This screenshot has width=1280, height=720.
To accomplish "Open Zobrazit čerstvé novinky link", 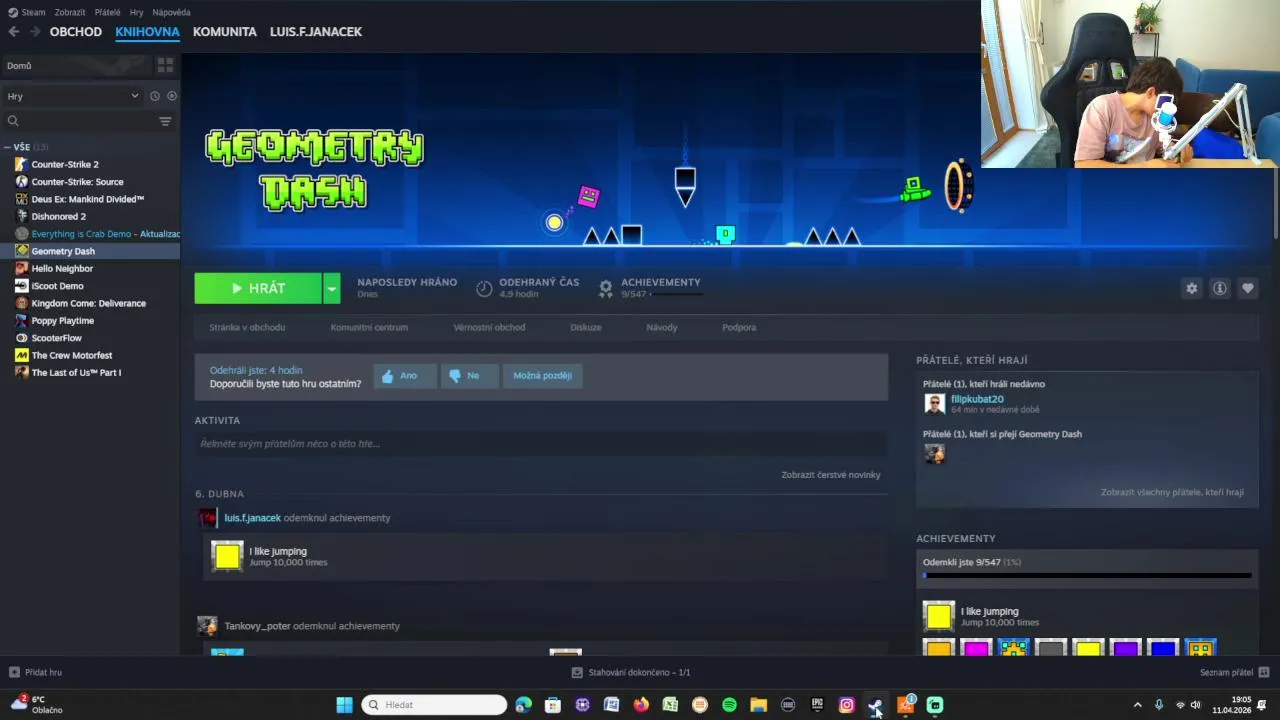I will tap(831, 475).
